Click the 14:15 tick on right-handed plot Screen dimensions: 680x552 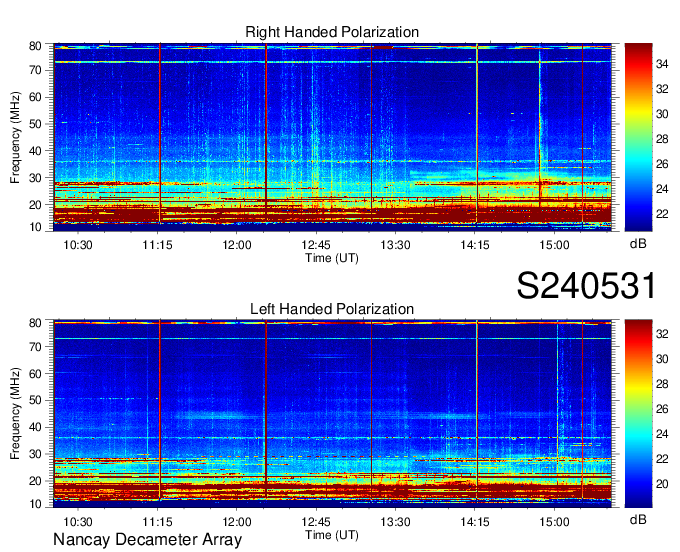[475, 245]
